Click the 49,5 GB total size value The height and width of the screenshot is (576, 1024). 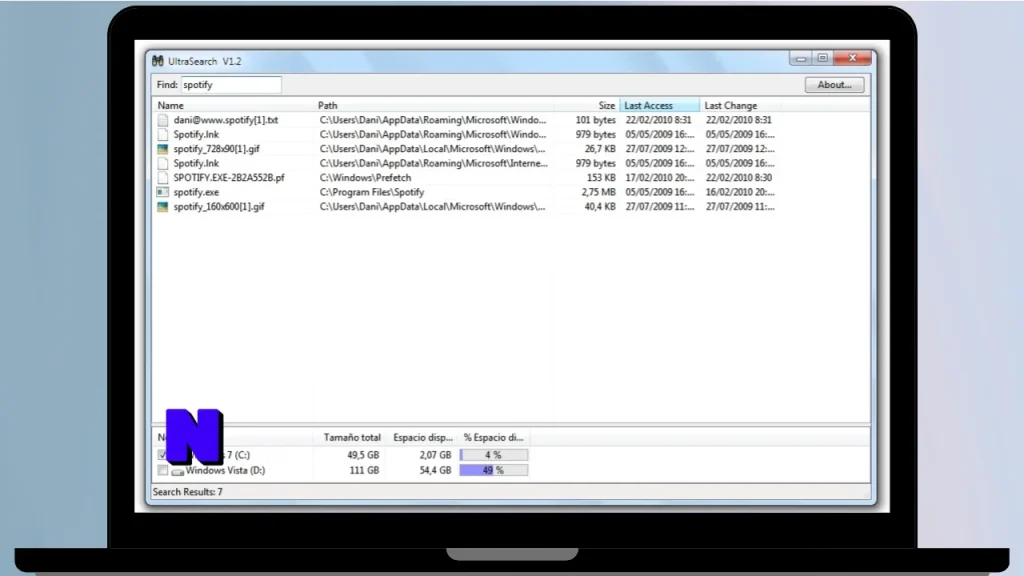point(363,455)
